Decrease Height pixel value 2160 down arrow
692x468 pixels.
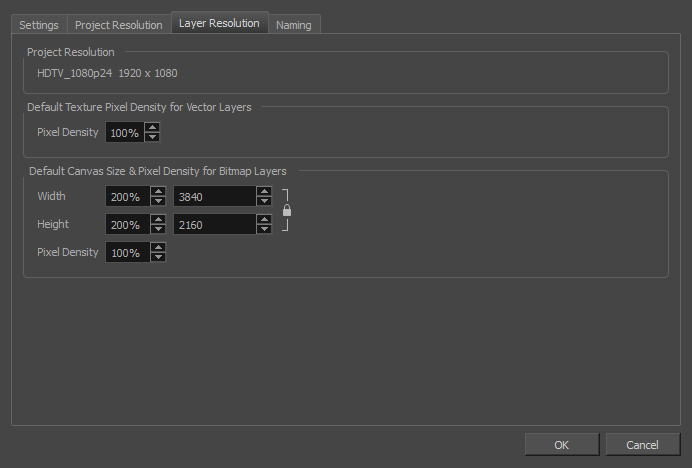pyautogui.click(x=264, y=229)
